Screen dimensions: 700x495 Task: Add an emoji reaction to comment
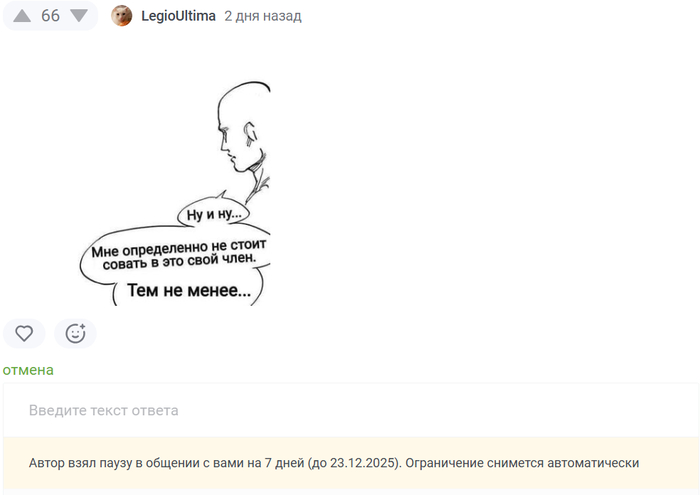(75, 333)
